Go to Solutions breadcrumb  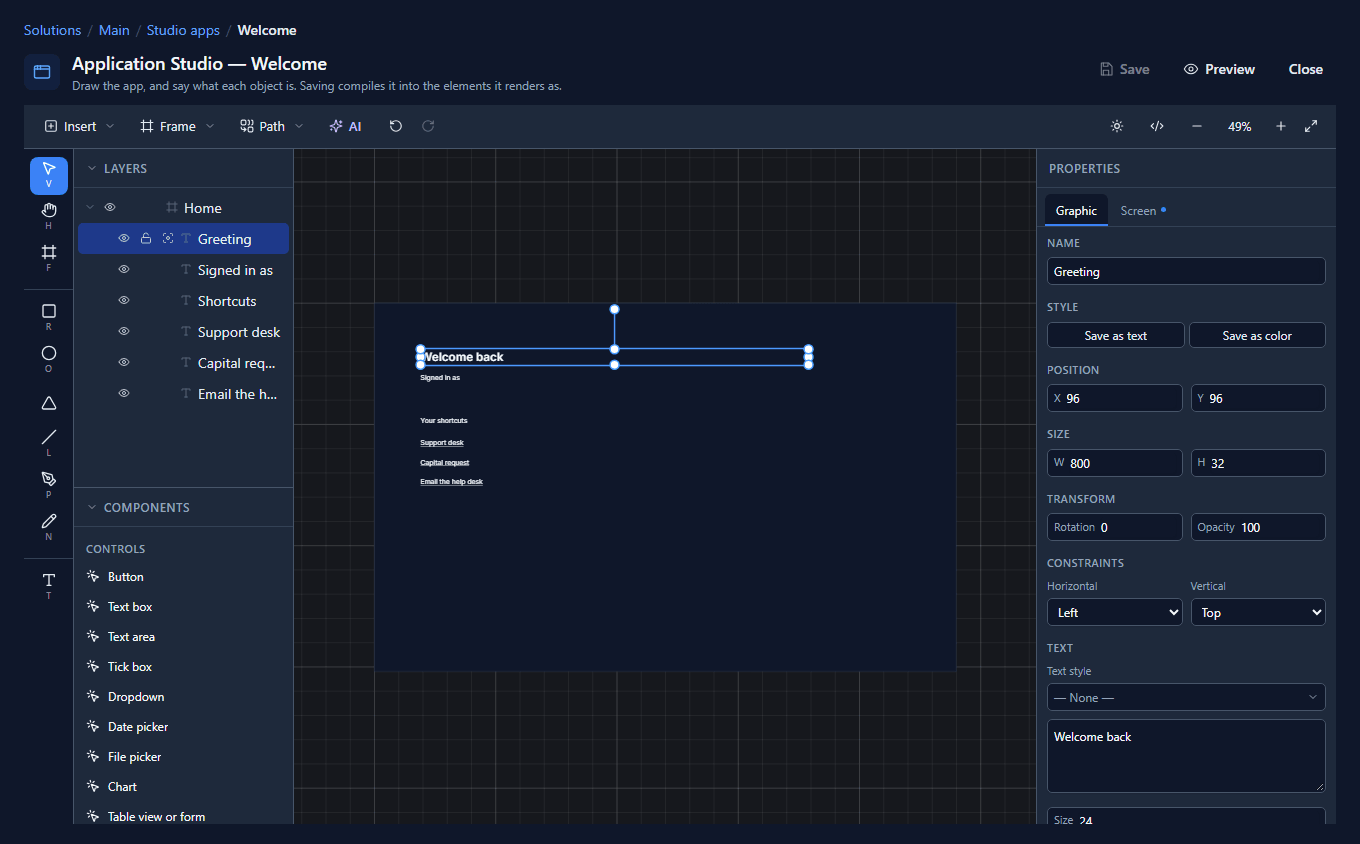tap(52, 30)
